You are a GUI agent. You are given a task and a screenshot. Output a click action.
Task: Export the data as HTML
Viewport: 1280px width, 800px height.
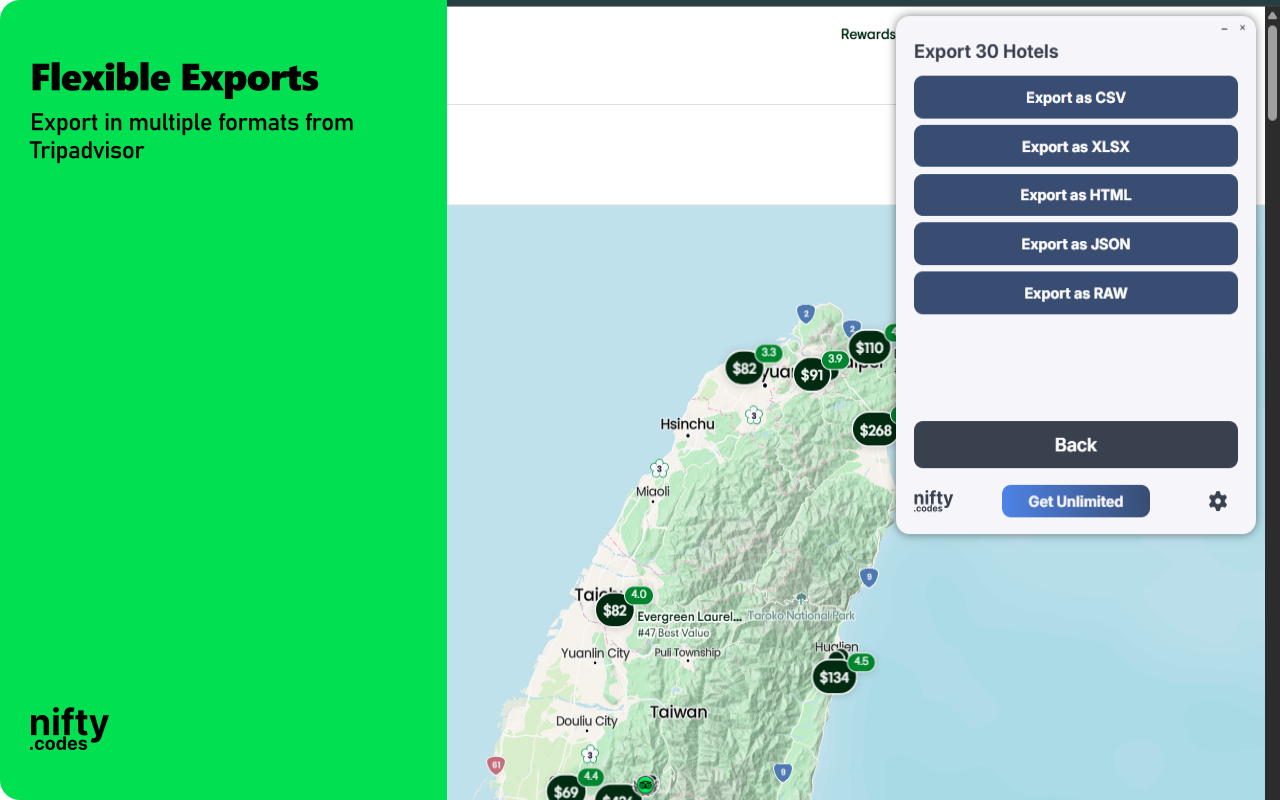(x=1075, y=195)
